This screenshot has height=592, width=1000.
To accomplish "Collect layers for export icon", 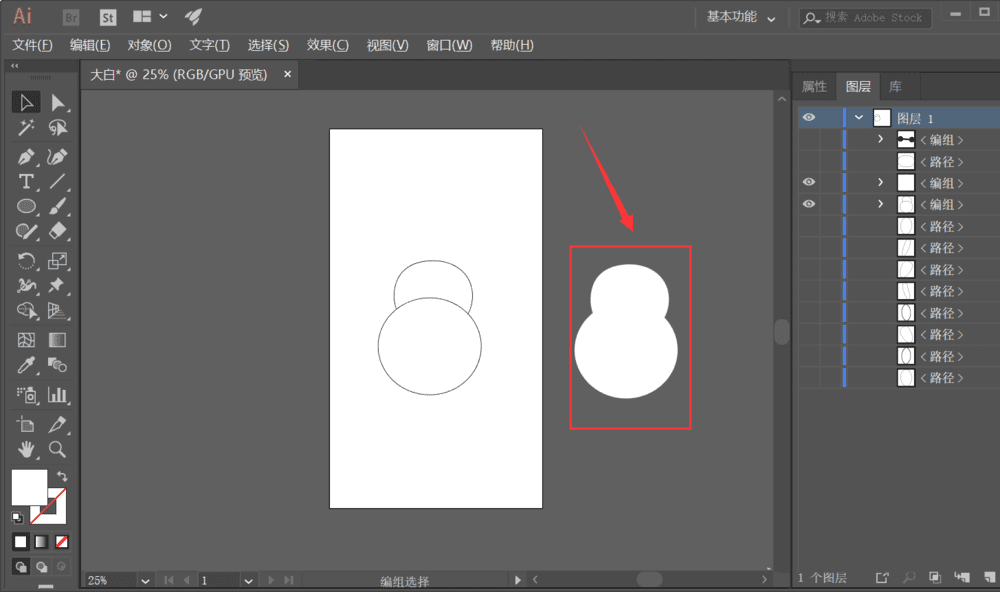I will click(x=882, y=577).
